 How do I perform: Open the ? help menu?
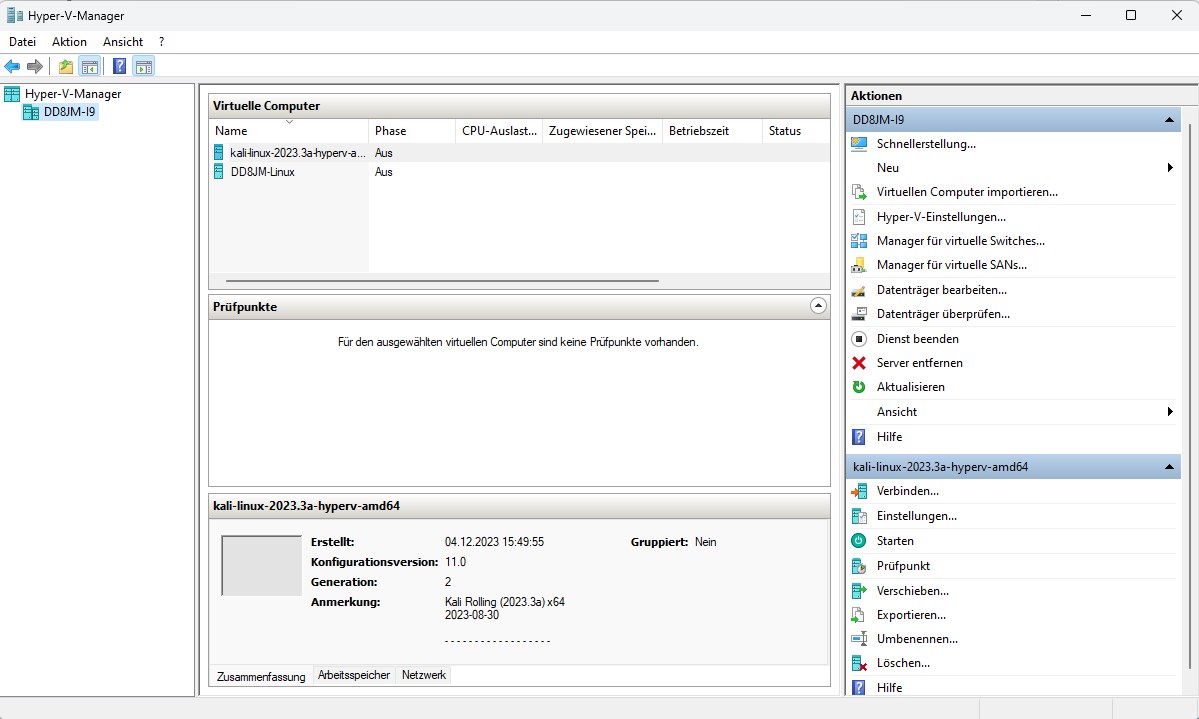point(161,42)
